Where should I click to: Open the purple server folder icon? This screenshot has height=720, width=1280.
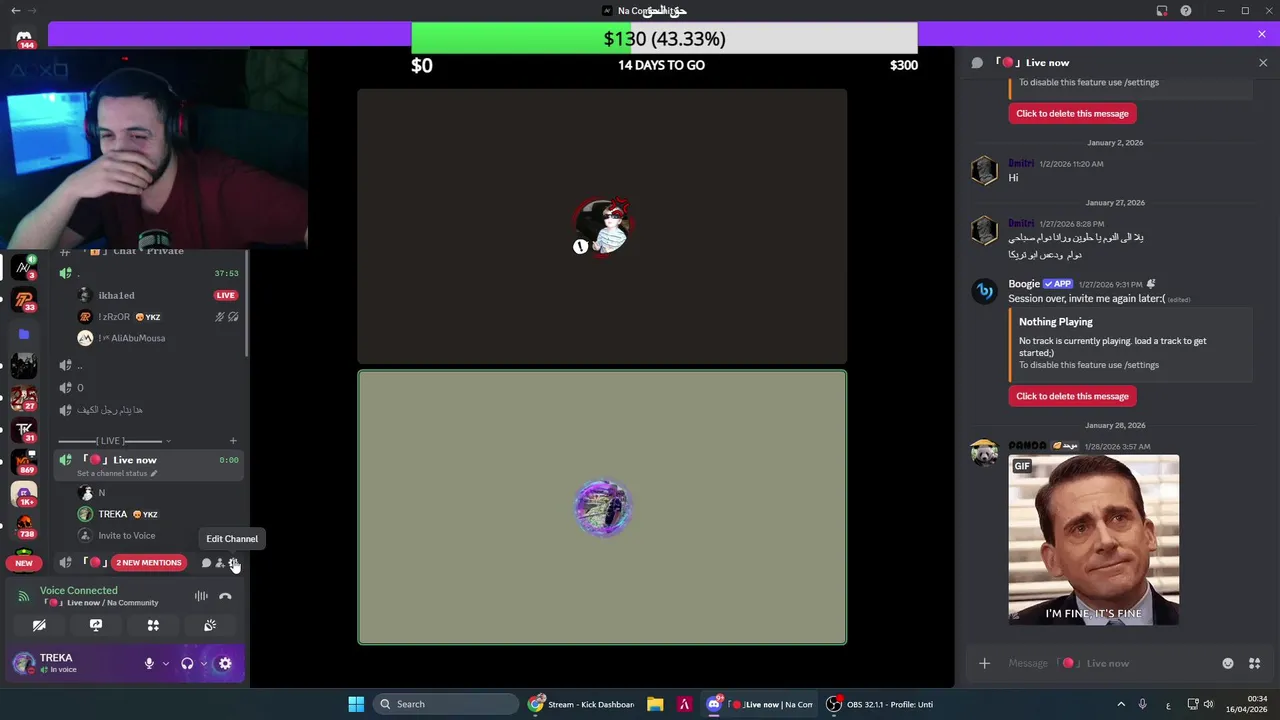(x=24, y=334)
